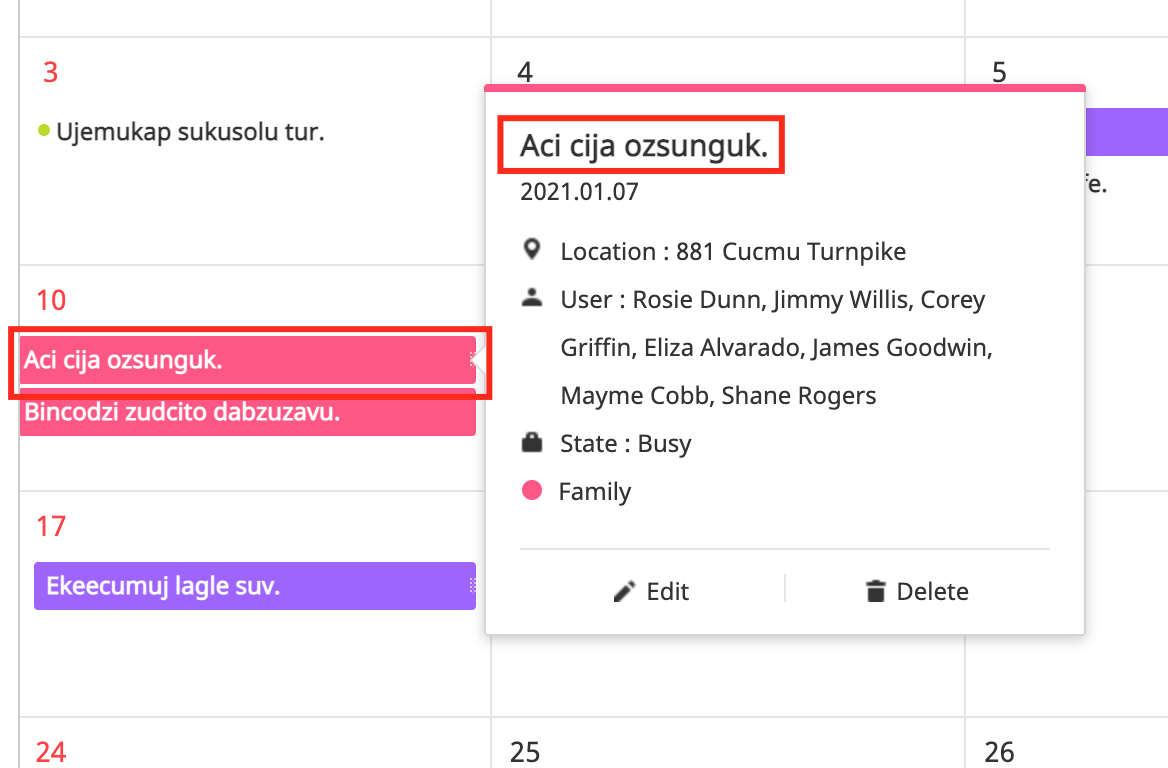The width and height of the screenshot is (1168, 768).
Task: Click the person icon next to User list
Action: pyautogui.click(x=532, y=297)
